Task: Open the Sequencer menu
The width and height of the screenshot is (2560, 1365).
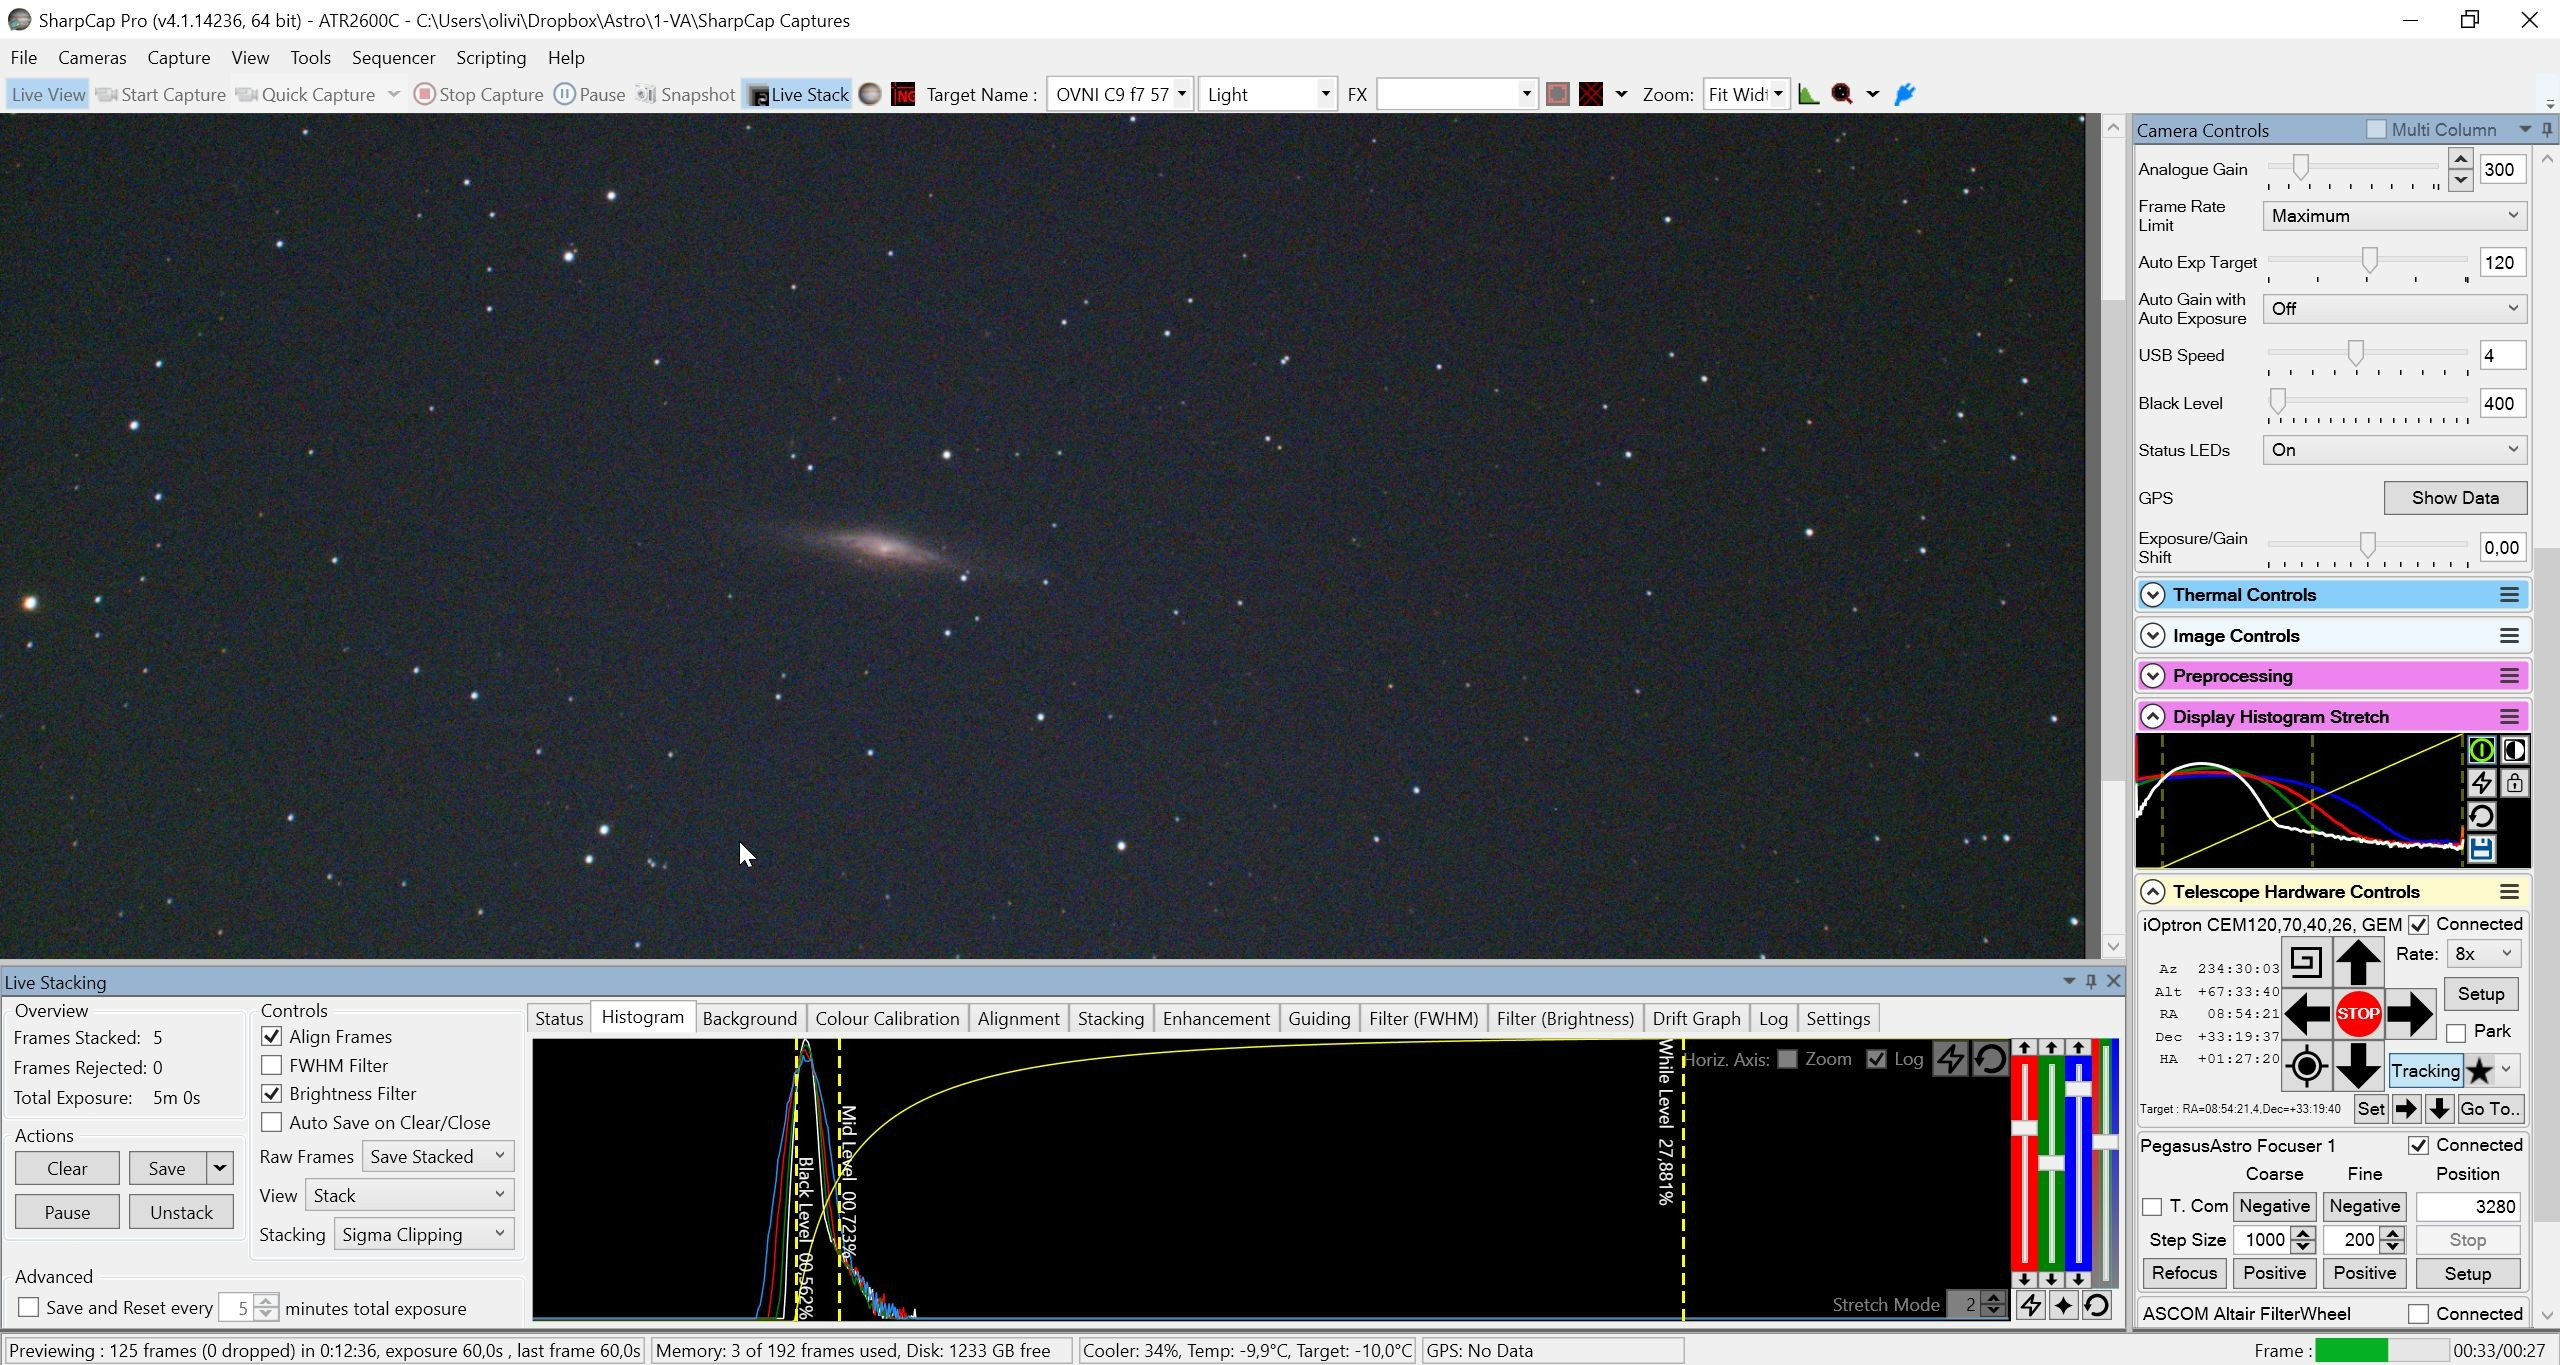Action: tap(393, 58)
